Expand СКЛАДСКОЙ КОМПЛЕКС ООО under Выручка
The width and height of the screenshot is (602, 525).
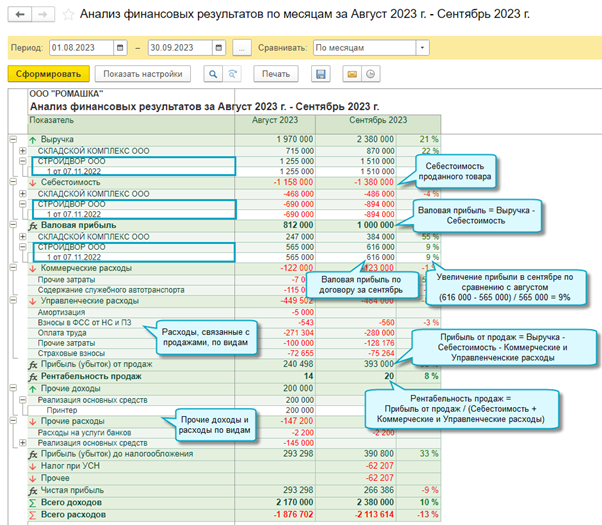pos(23,151)
